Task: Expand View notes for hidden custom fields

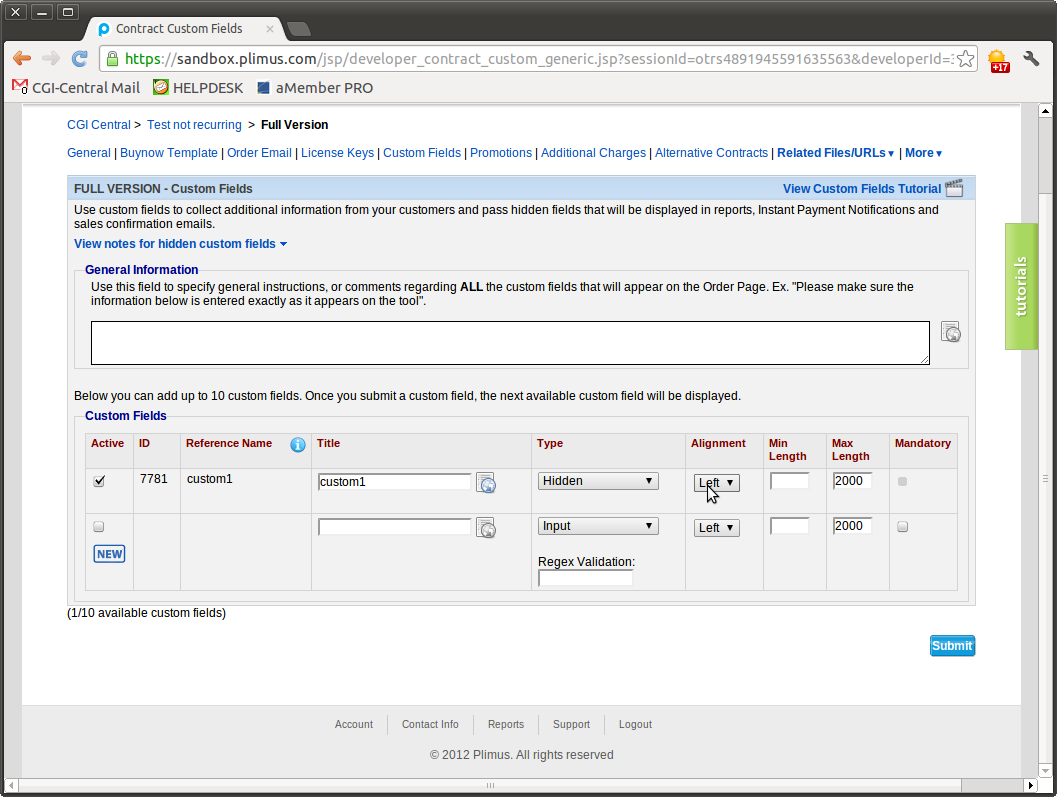Action: click(x=180, y=244)
